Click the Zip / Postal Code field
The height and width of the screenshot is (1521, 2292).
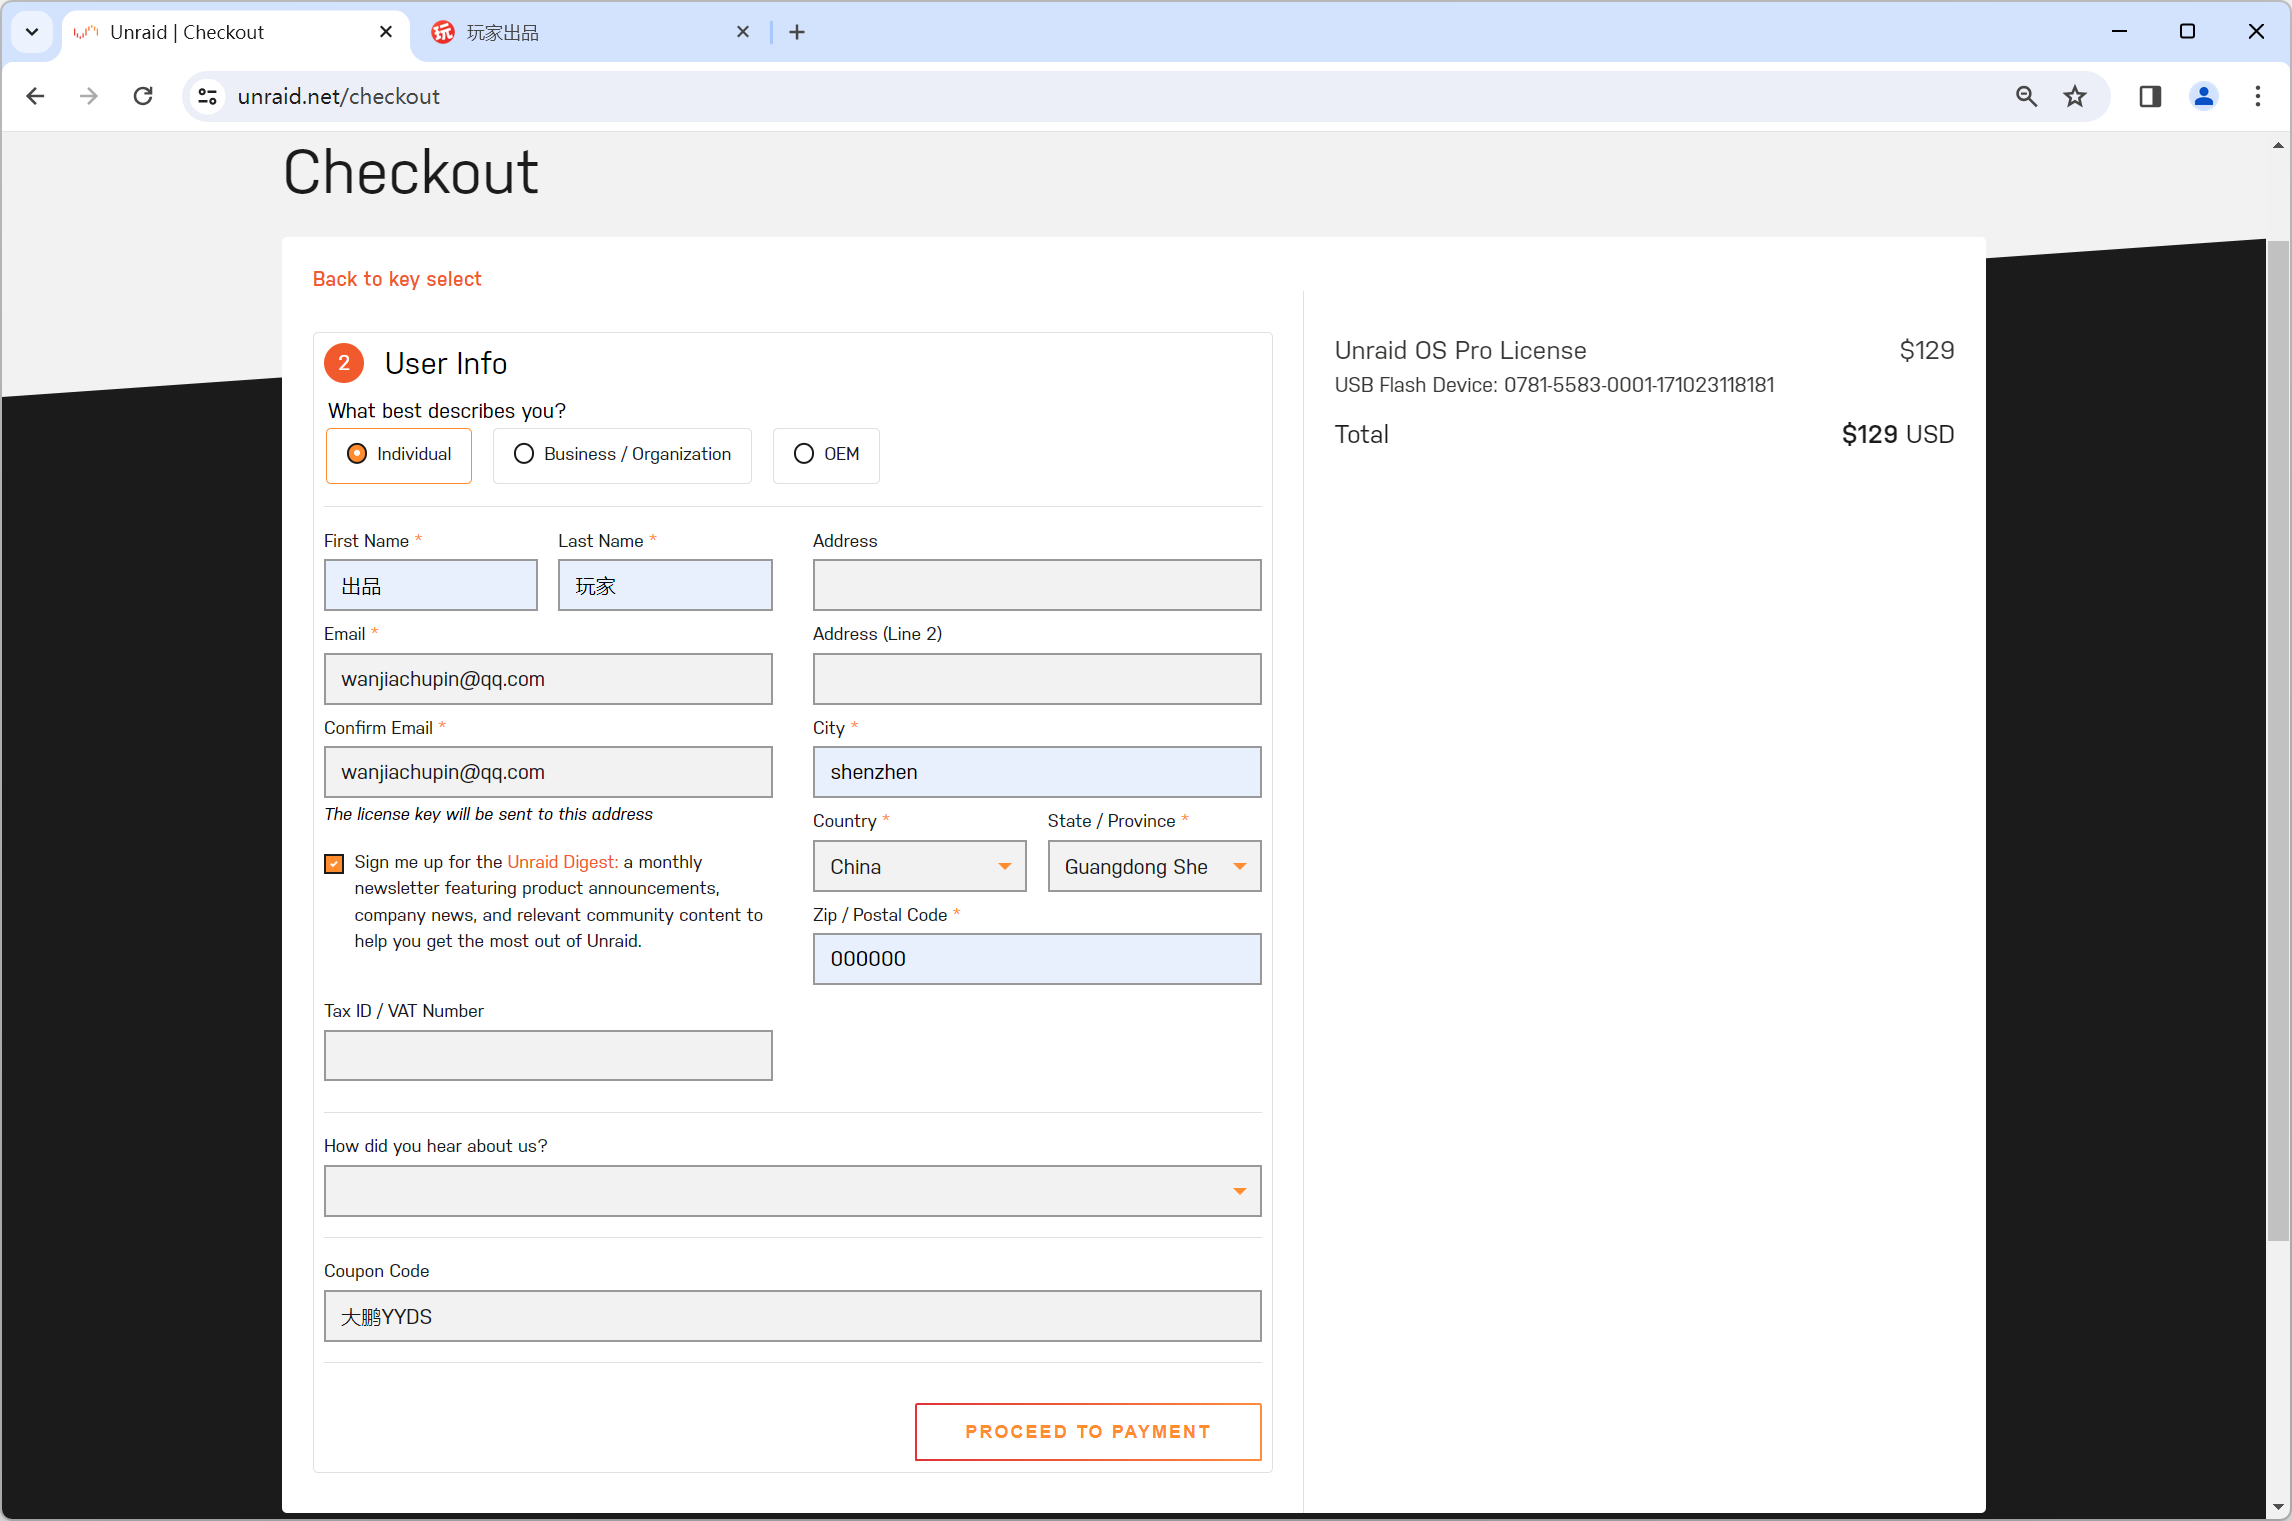click(x=1037, y=959)
